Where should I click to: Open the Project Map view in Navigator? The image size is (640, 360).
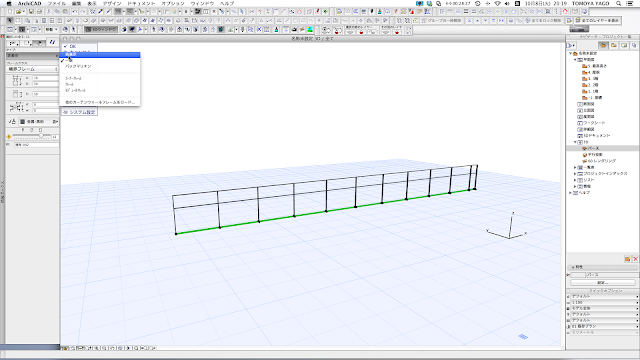point(603,45)
